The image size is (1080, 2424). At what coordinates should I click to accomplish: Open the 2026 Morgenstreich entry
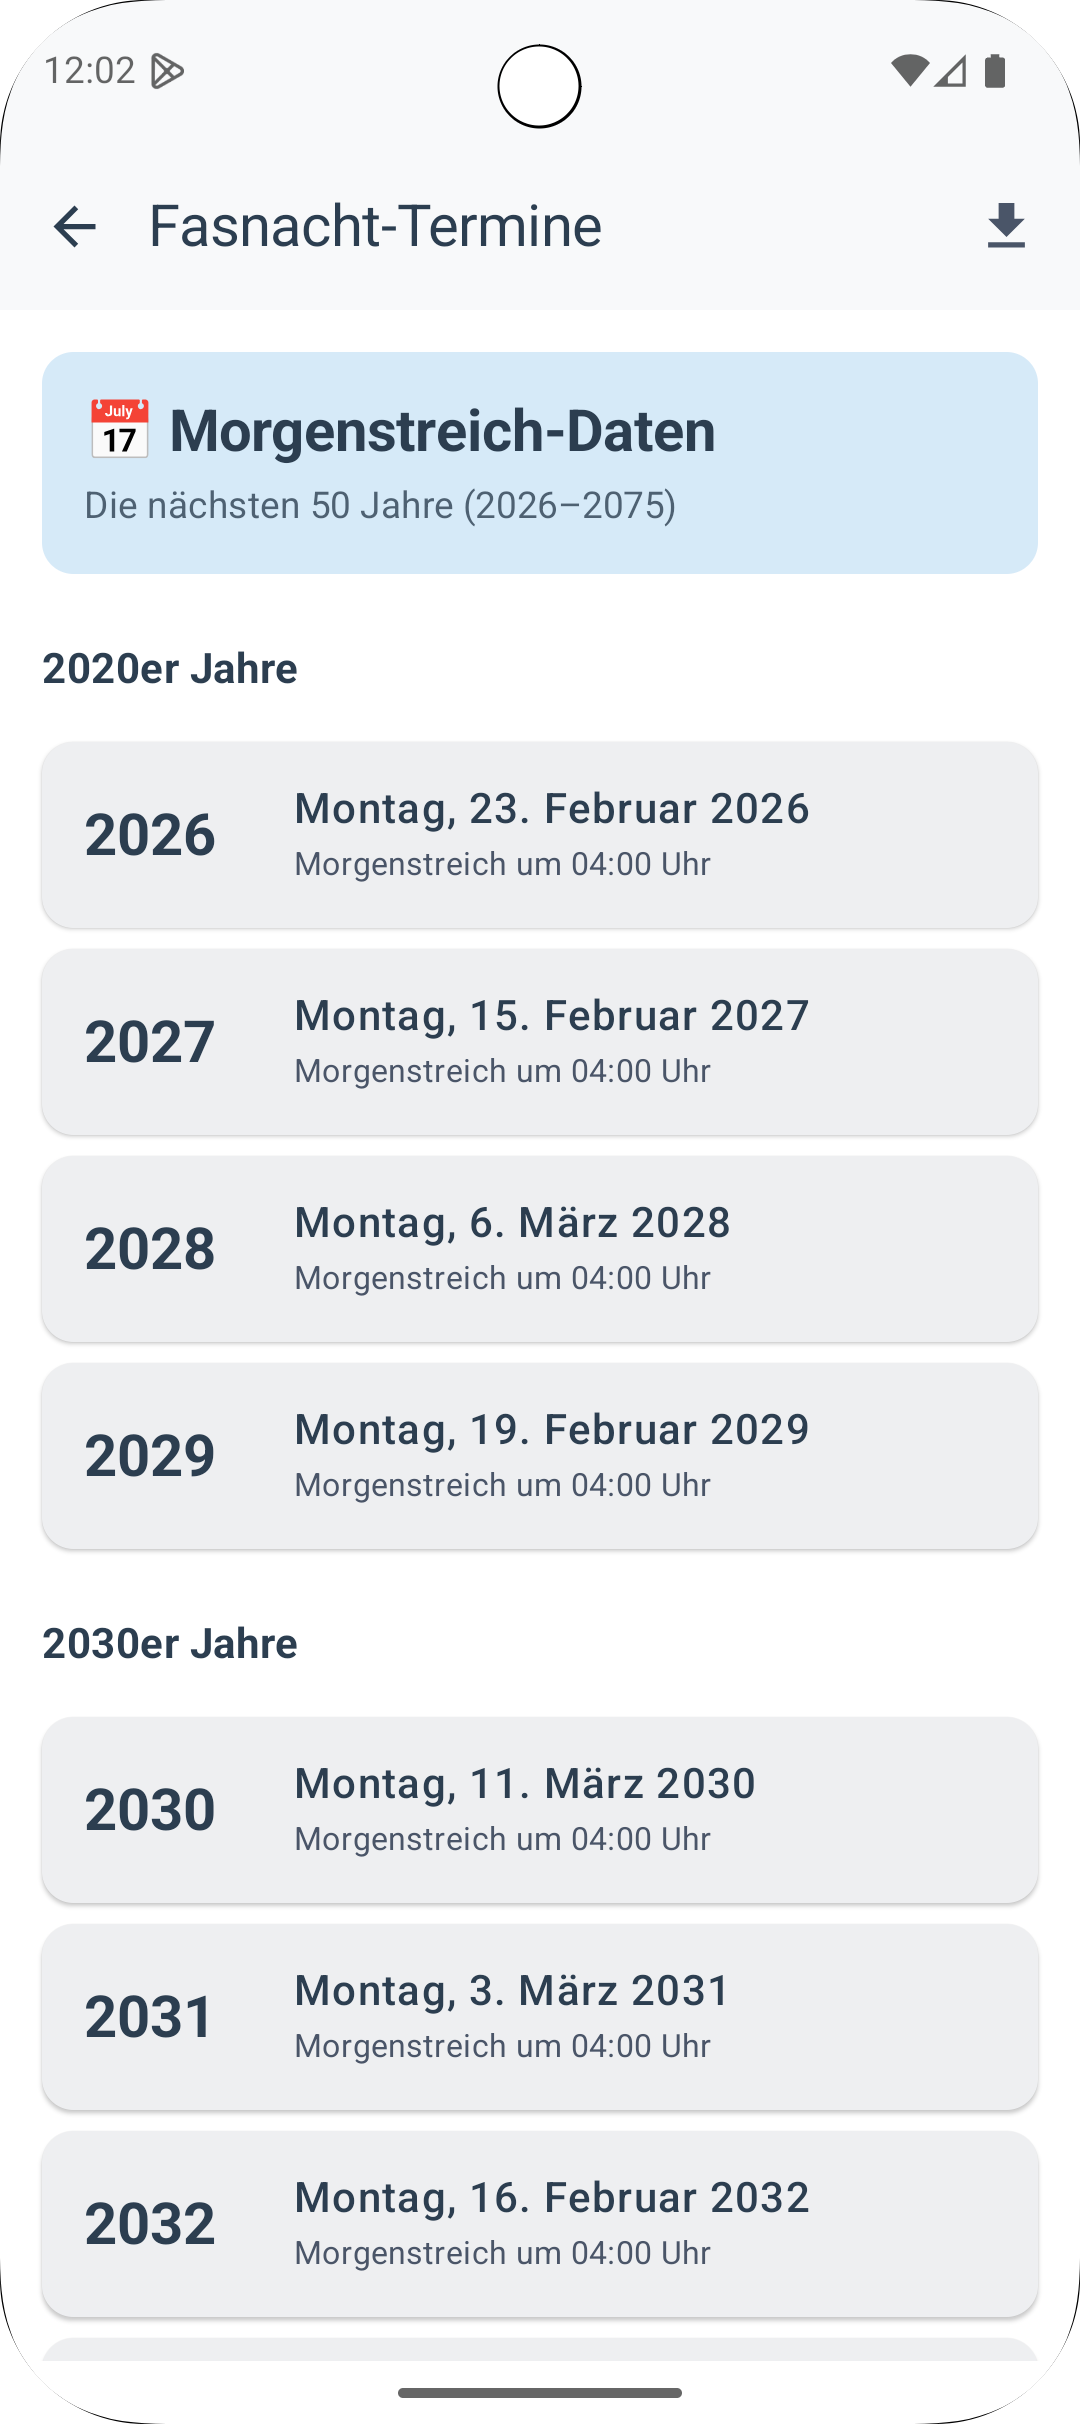[540, 834]
